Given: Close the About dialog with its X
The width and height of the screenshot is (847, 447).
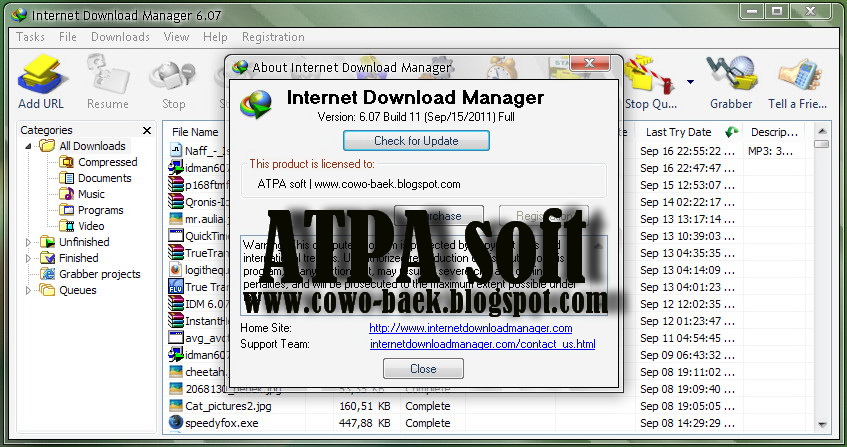Looking at the screenshot, I should click(589, 63).
